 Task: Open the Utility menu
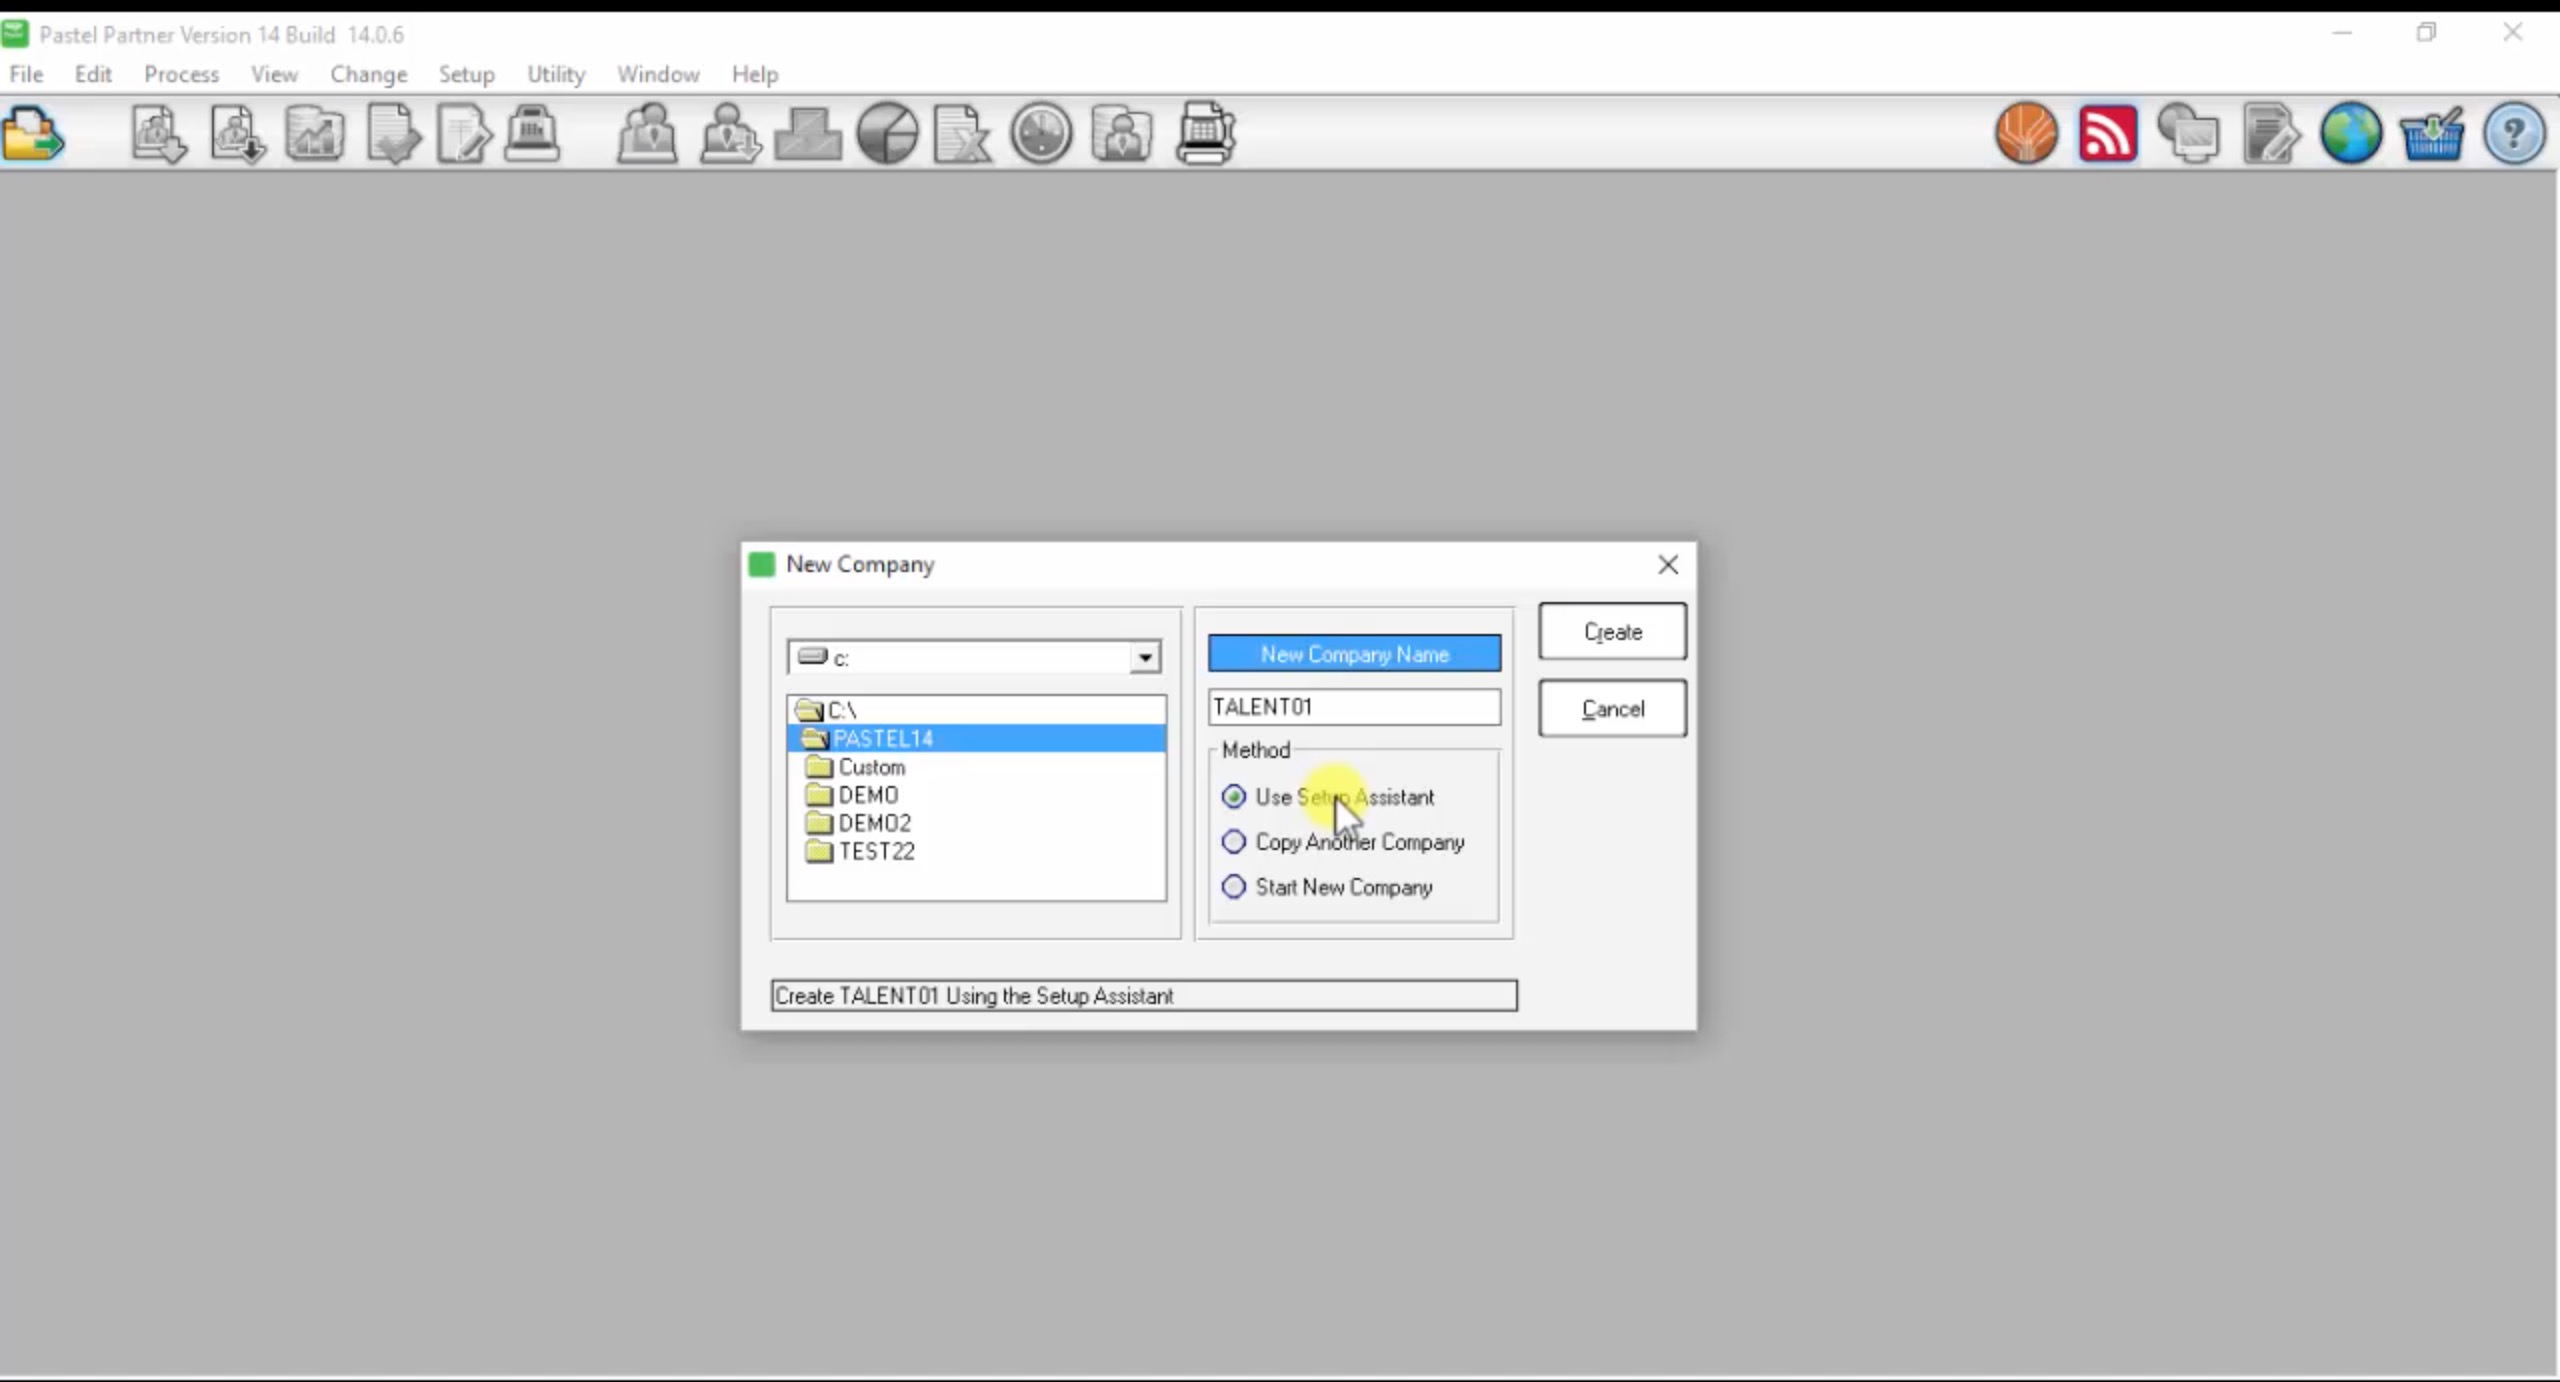(x=556, y=74)
